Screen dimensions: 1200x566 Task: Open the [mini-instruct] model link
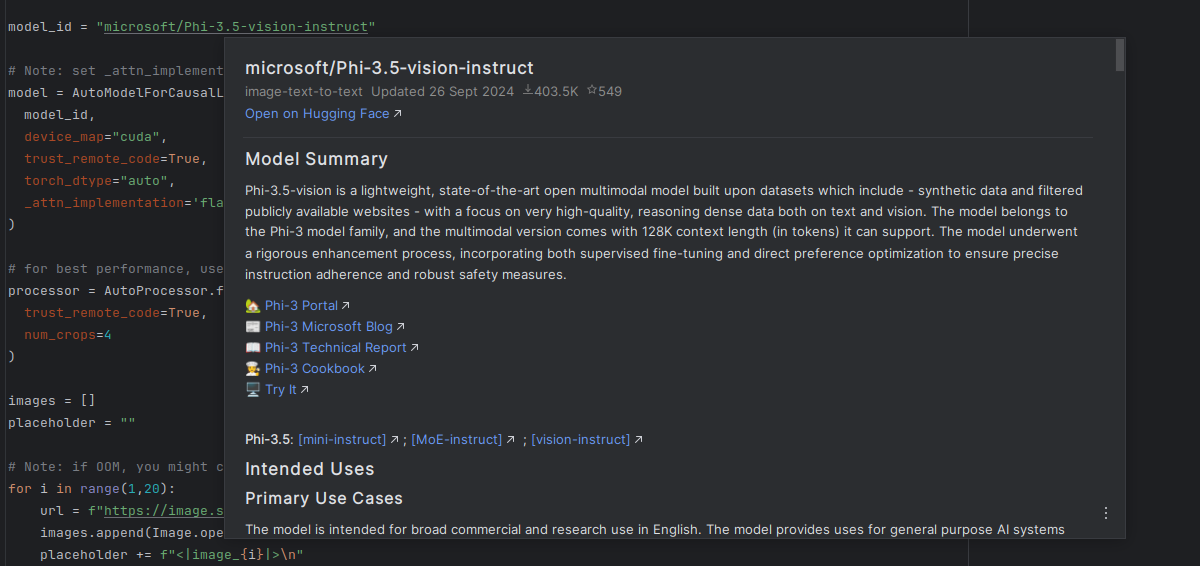tap(342, 440)
